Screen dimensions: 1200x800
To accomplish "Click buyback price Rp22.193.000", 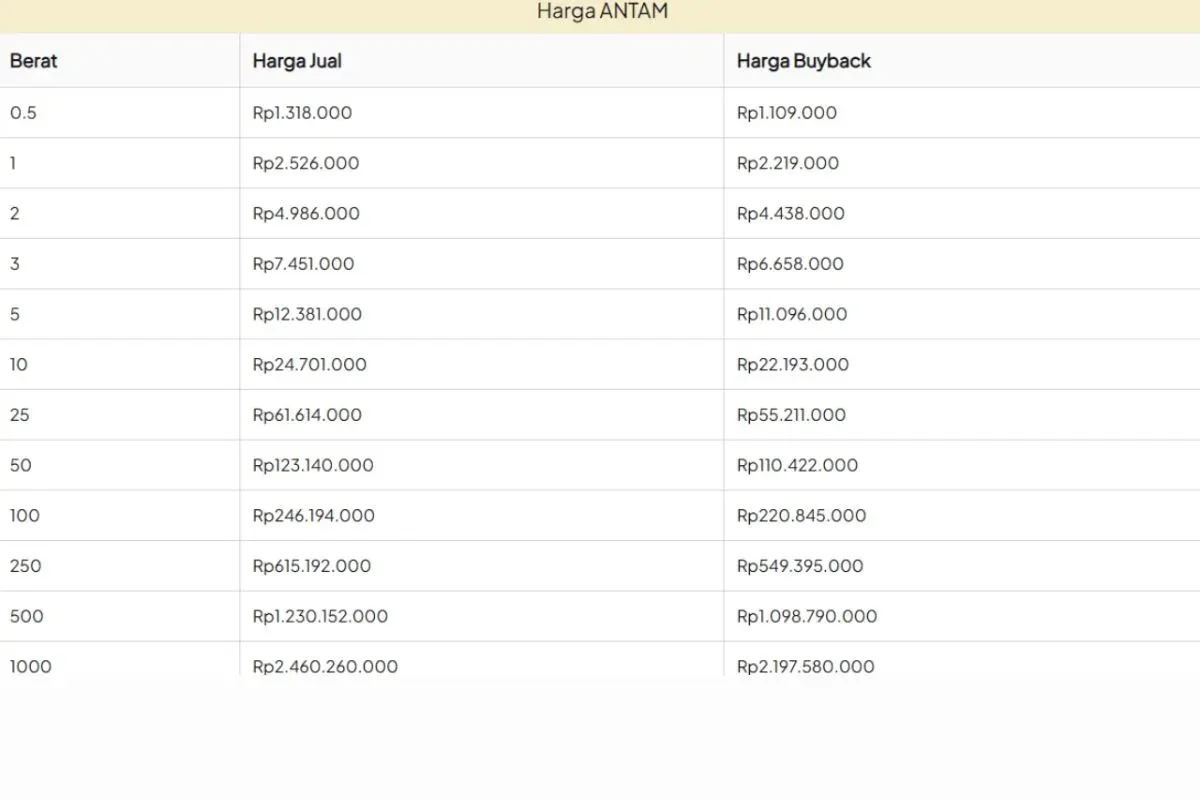I will (x=792, y=365).
